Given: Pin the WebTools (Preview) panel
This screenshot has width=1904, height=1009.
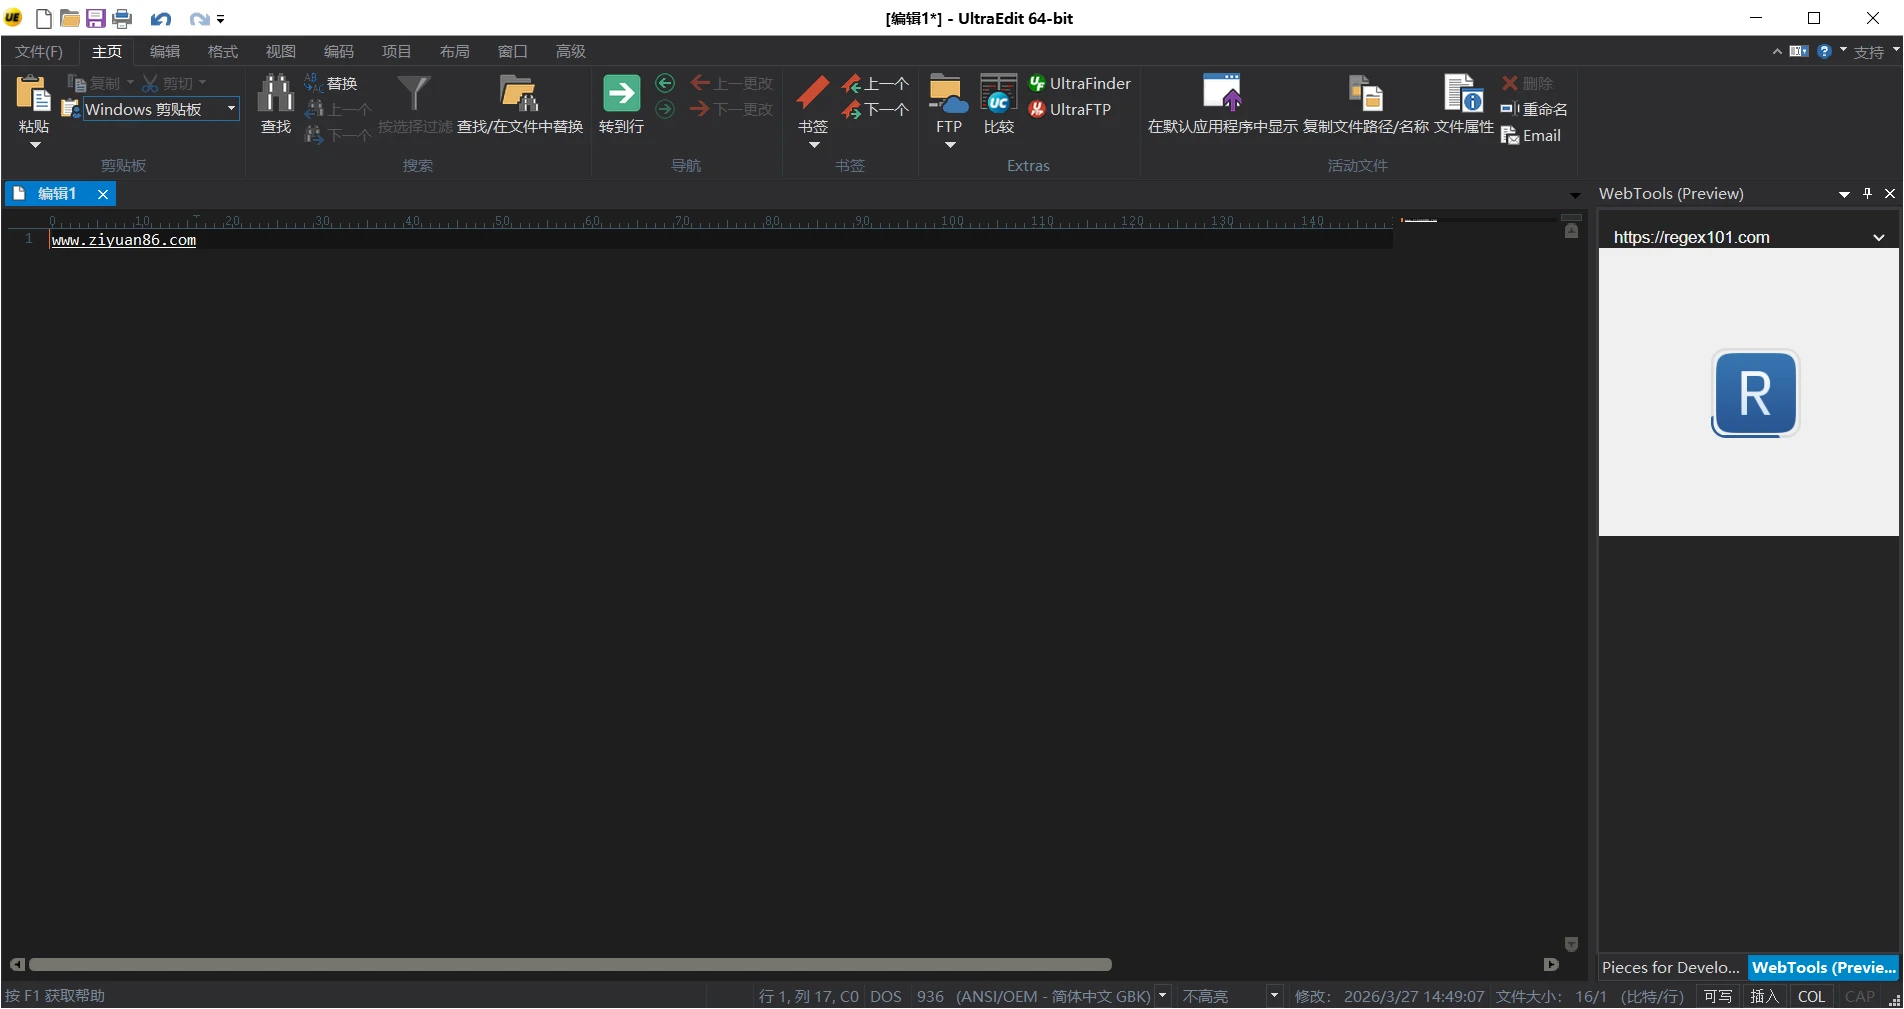Looking at the screenshot, I should 1866,193.
